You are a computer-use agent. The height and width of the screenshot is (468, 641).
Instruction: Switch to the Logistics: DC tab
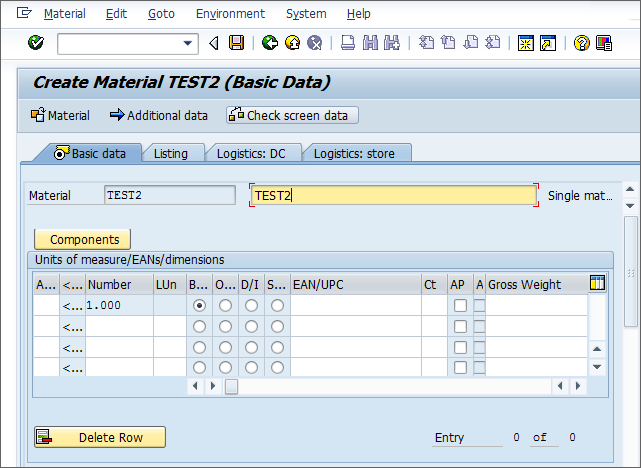251,154
